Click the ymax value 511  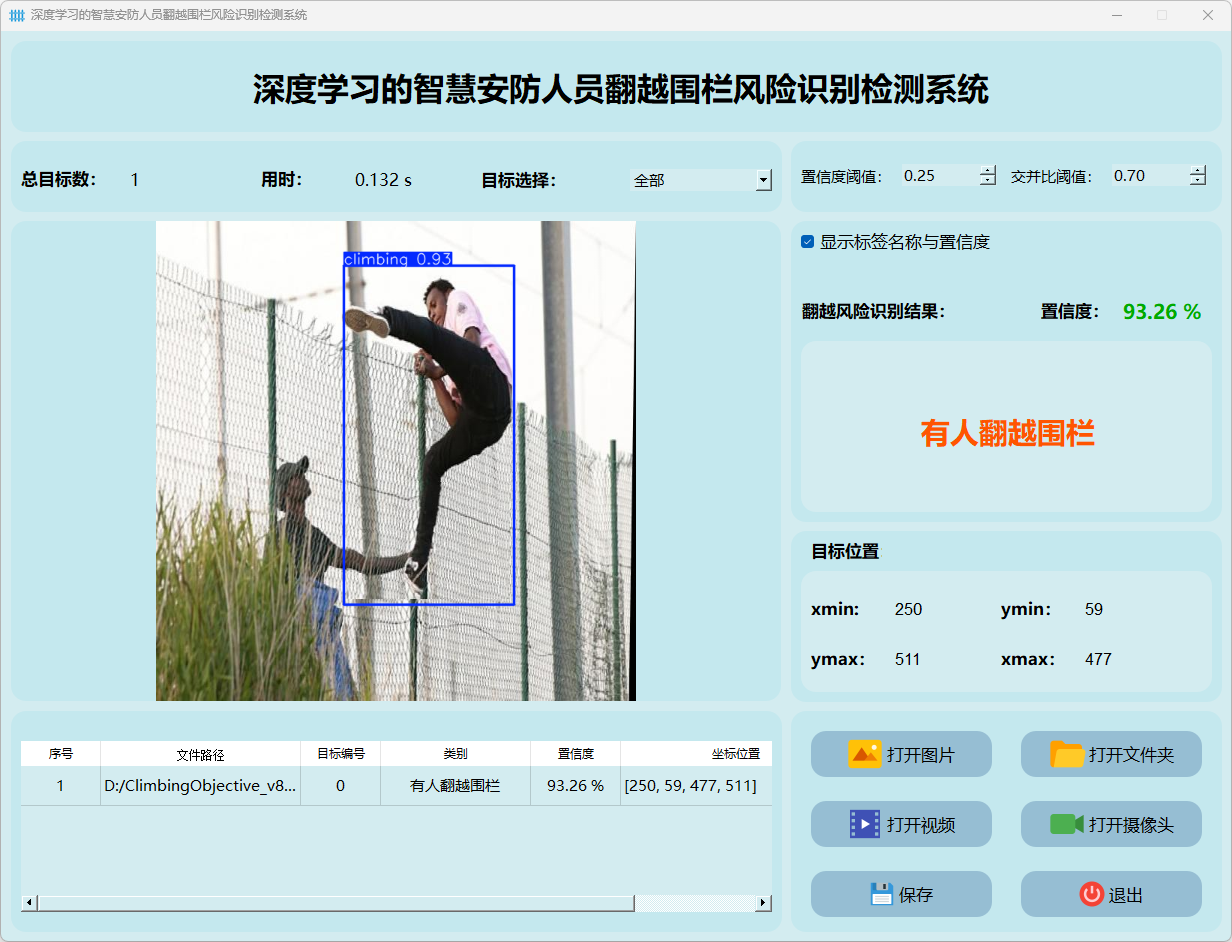click(909, 659)
